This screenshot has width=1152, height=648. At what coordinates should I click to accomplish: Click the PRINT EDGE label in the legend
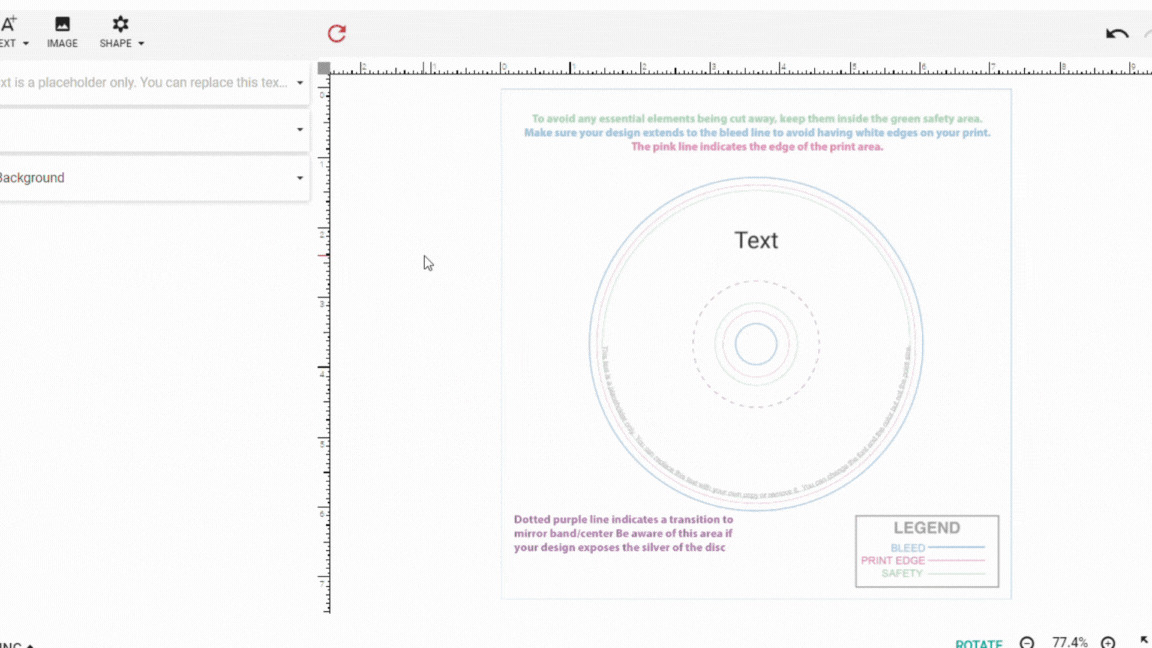[893, 561]
